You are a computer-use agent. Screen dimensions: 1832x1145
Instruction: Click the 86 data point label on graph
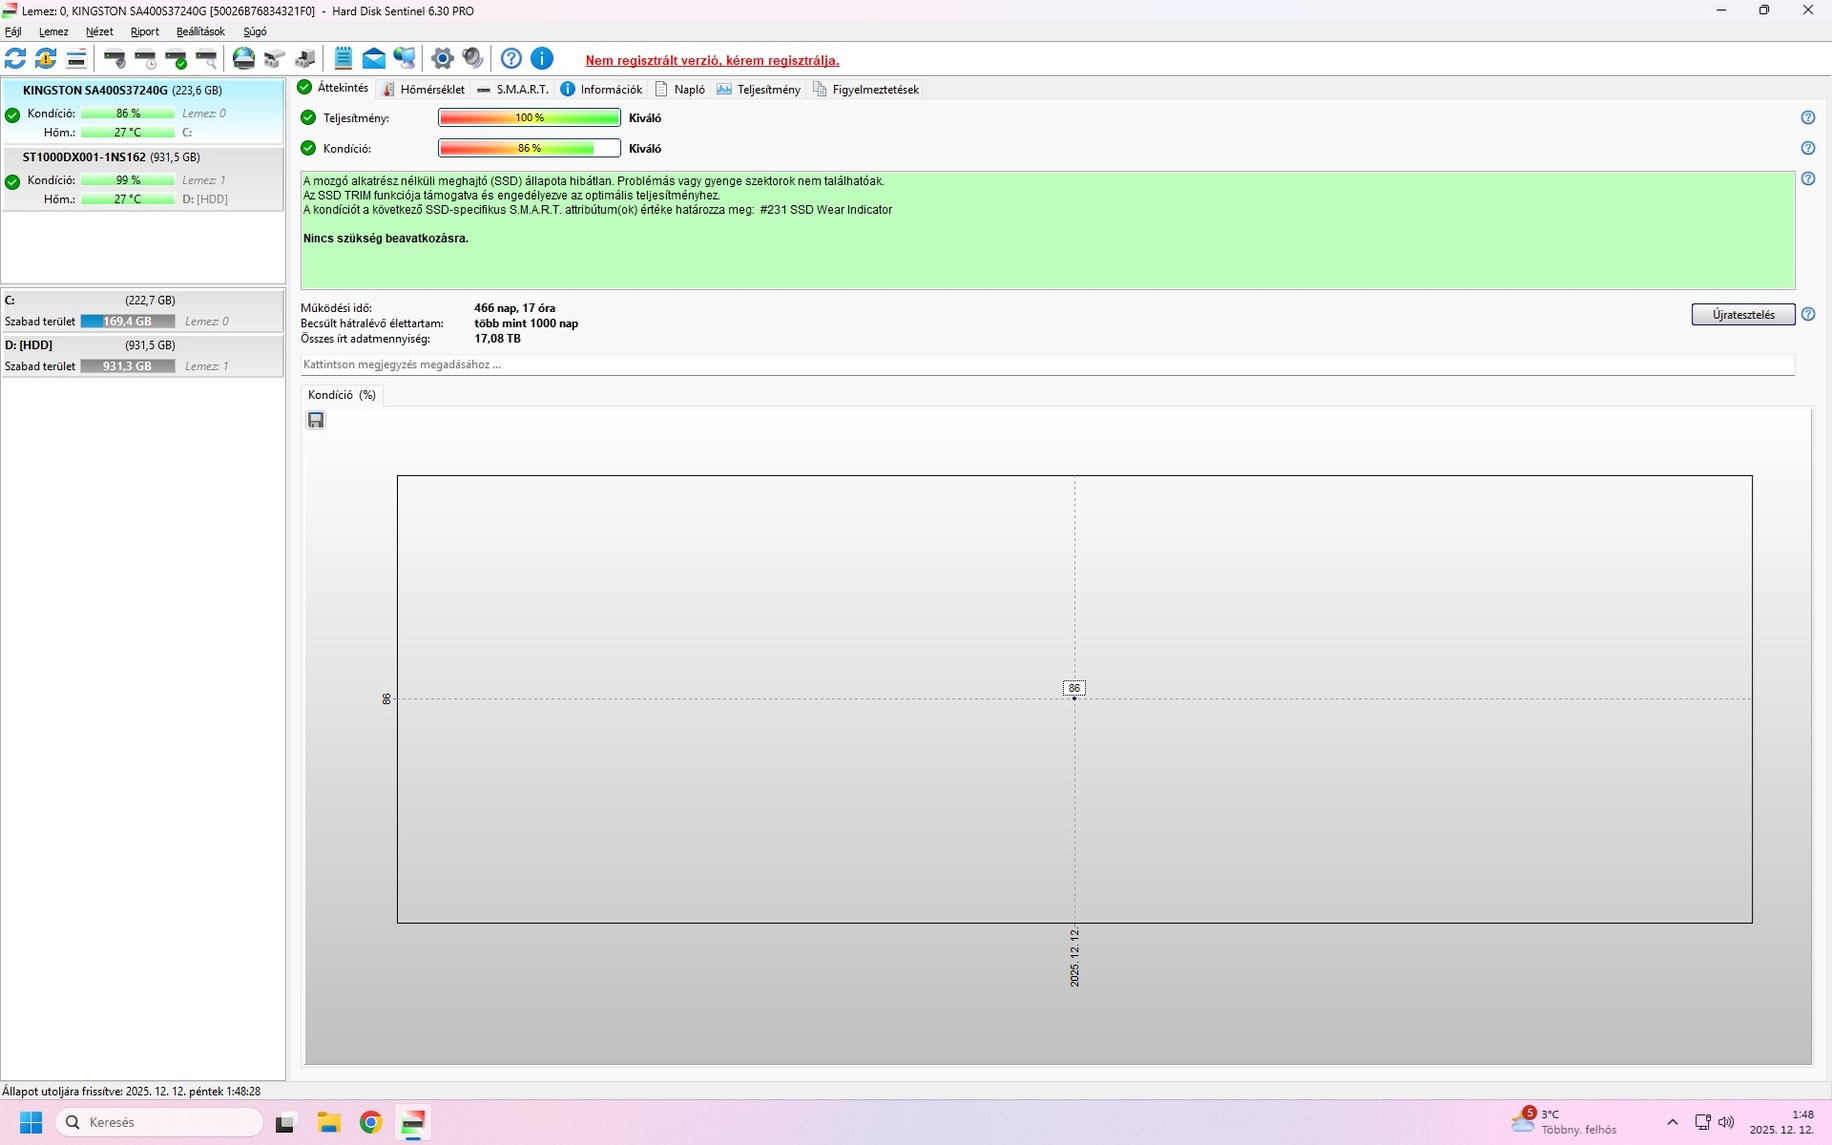[1074, 688]
